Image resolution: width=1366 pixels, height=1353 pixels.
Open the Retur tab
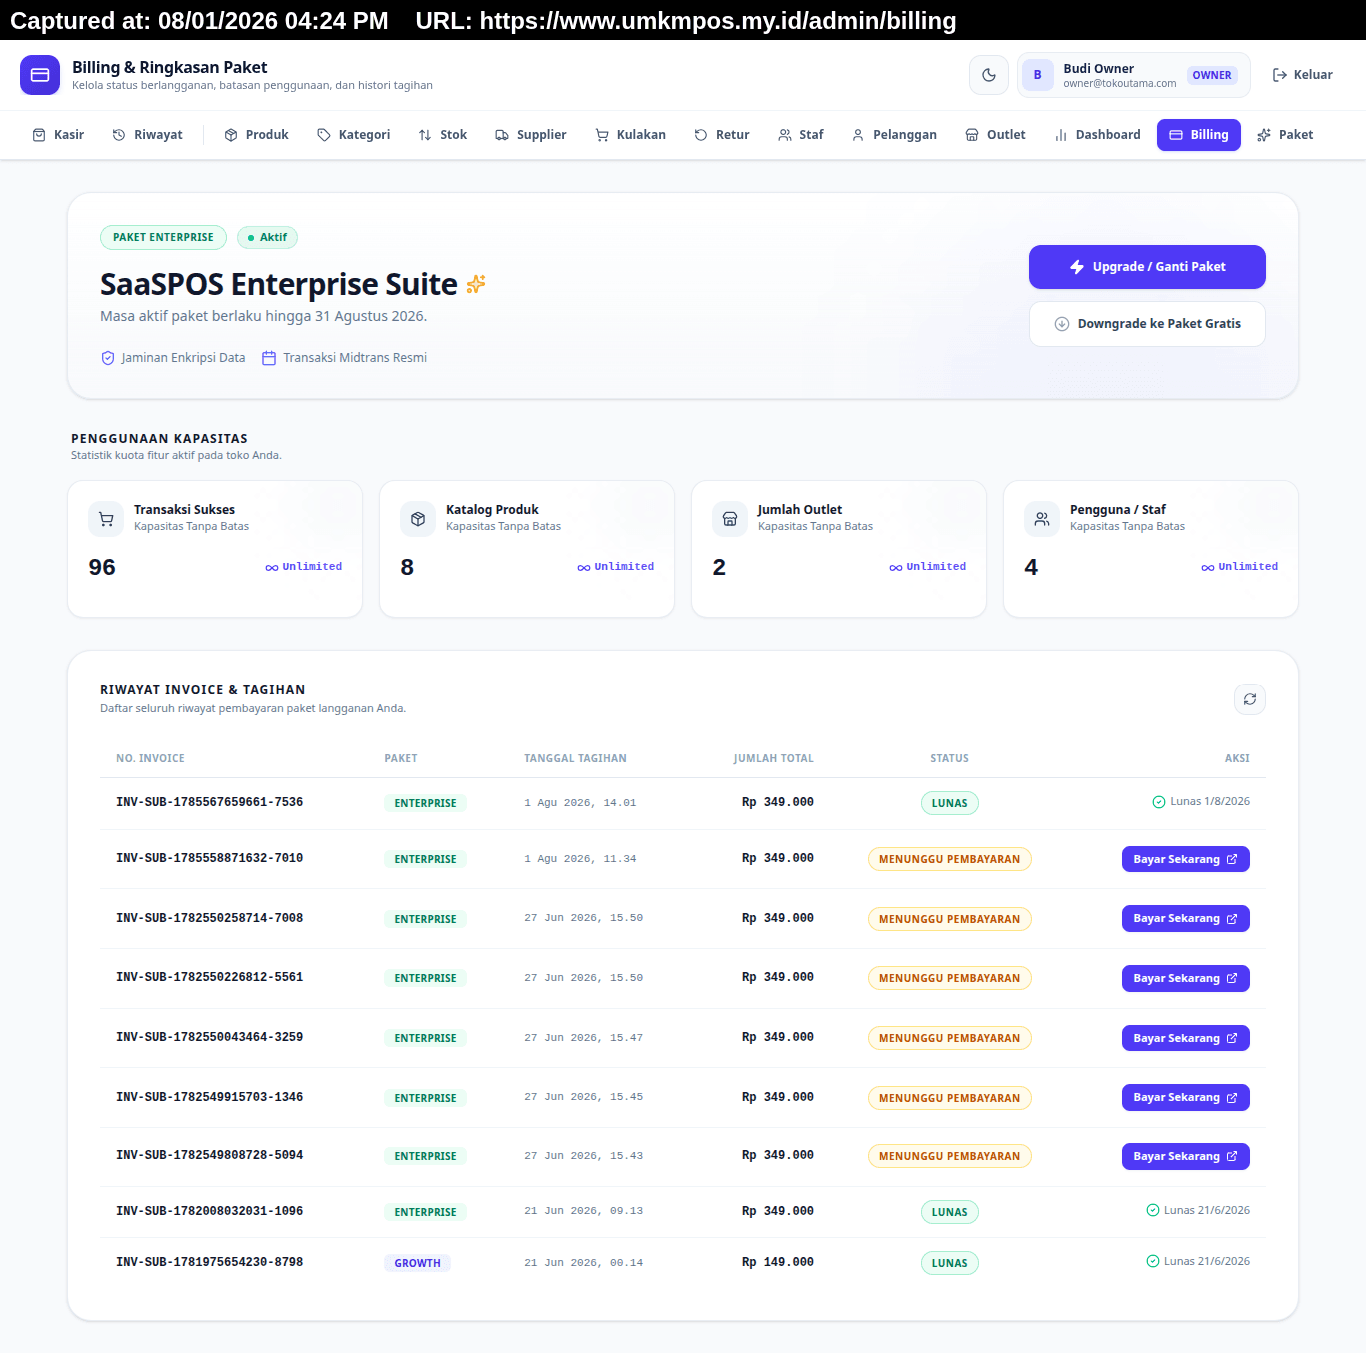click(722, 135)
